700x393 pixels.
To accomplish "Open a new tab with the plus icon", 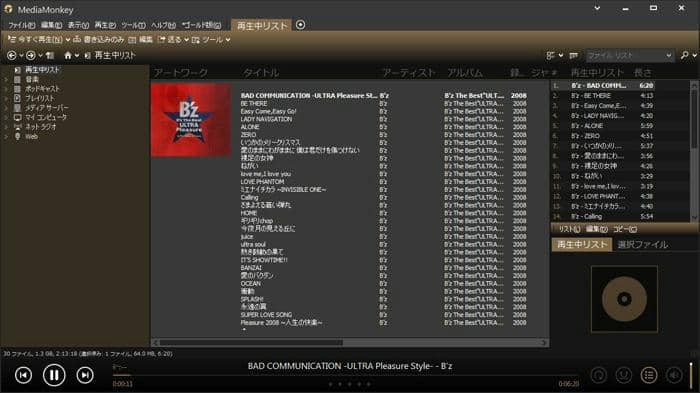I will pyautogui.click(x=300, y=25).
